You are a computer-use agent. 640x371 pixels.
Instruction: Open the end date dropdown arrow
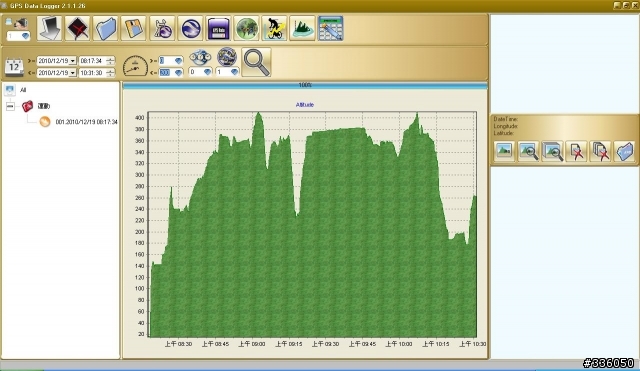click(x=72, y=73)
